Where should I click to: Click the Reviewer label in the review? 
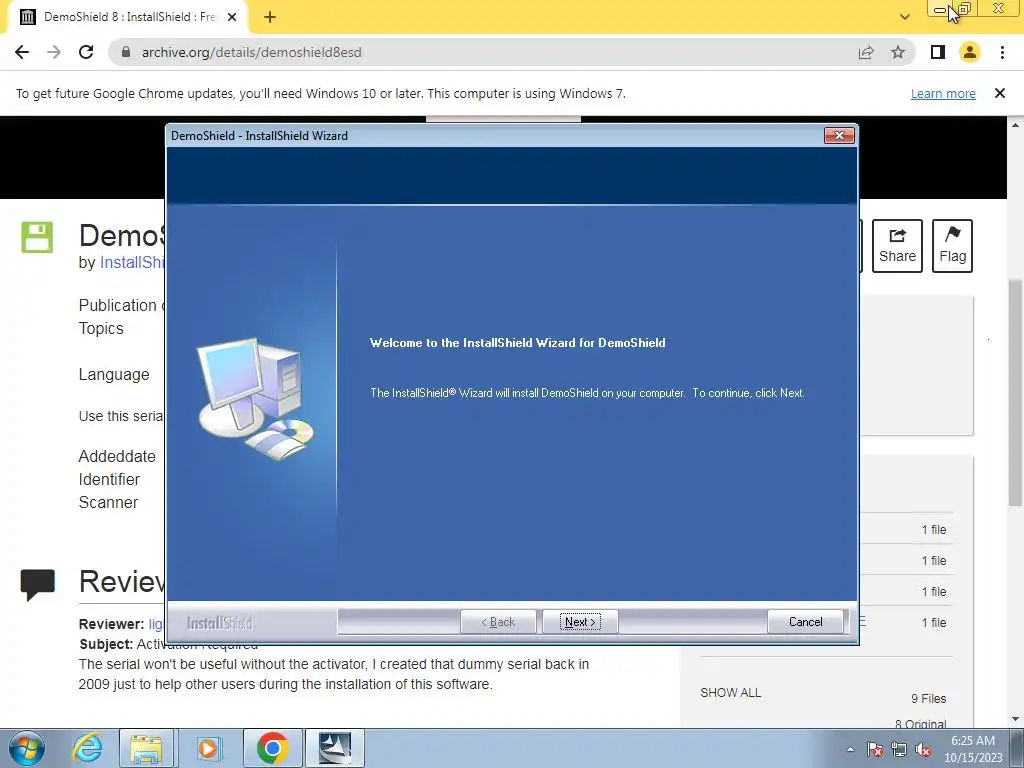111,624
